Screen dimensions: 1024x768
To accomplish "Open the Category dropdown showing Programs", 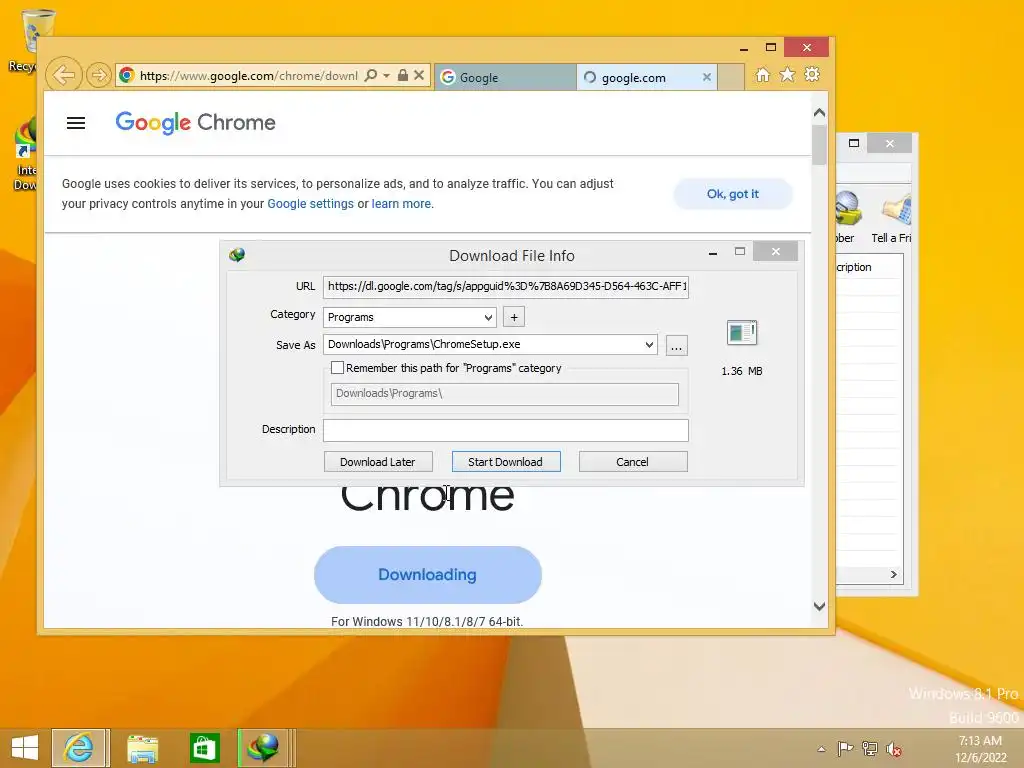I will [409, 317].
